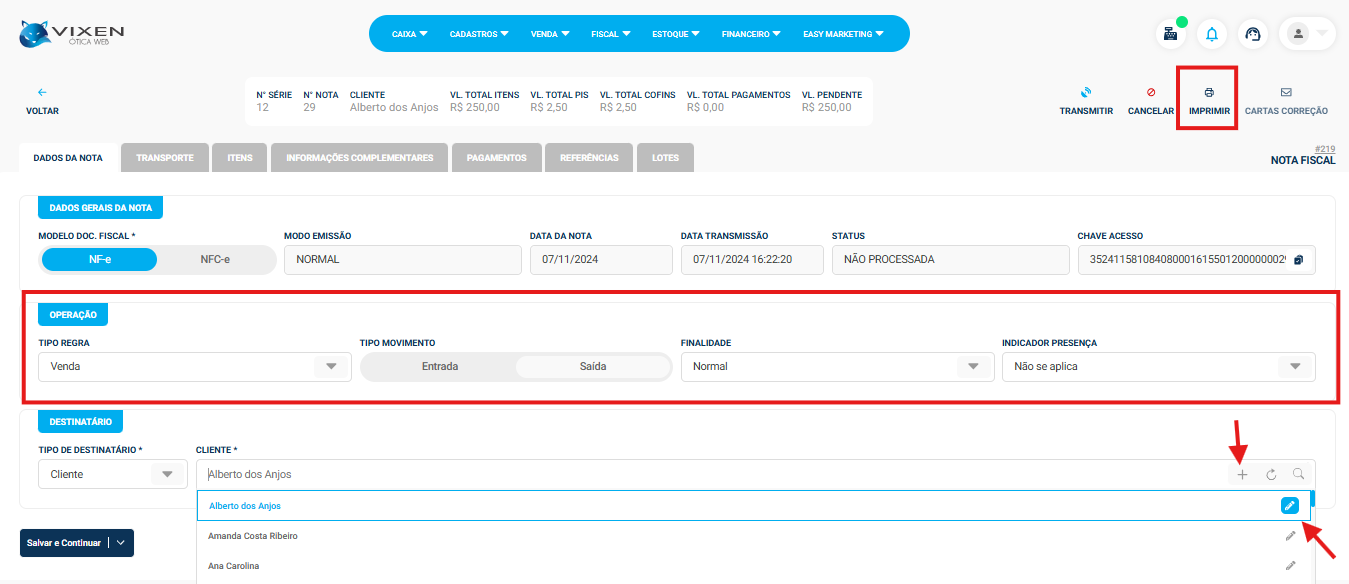Image resolution: width=1349 pixels, height=584 pixels.
Task: Click the Imprimir printer icon
Action: click(x=1208, y=93)
